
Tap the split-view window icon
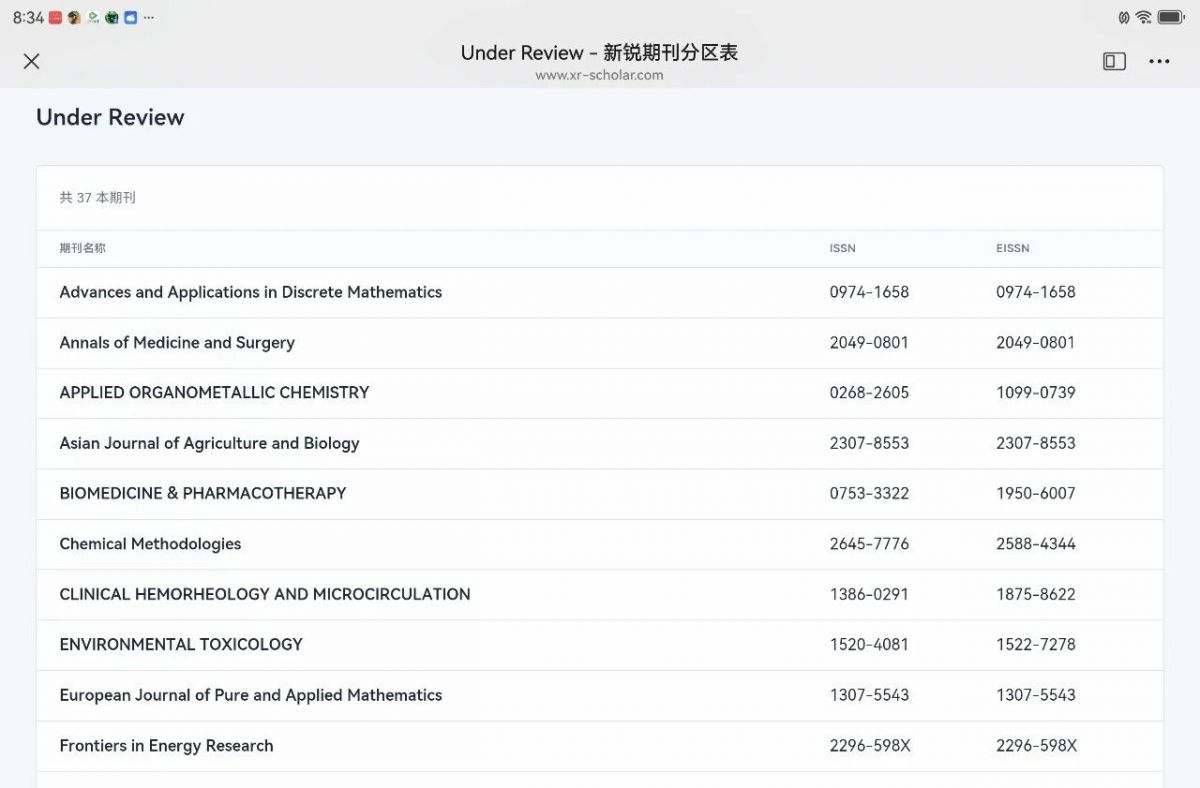coord(1114,61)
